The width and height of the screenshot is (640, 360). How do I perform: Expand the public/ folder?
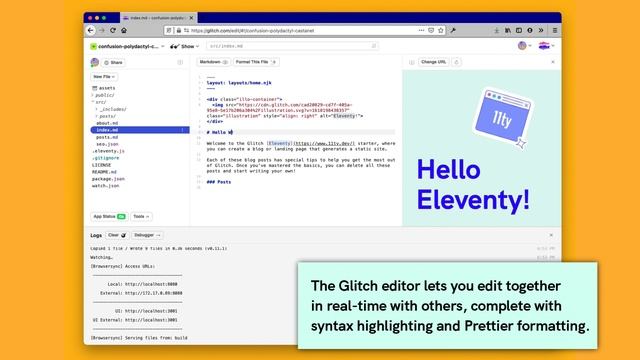click(x=103, y=95)
